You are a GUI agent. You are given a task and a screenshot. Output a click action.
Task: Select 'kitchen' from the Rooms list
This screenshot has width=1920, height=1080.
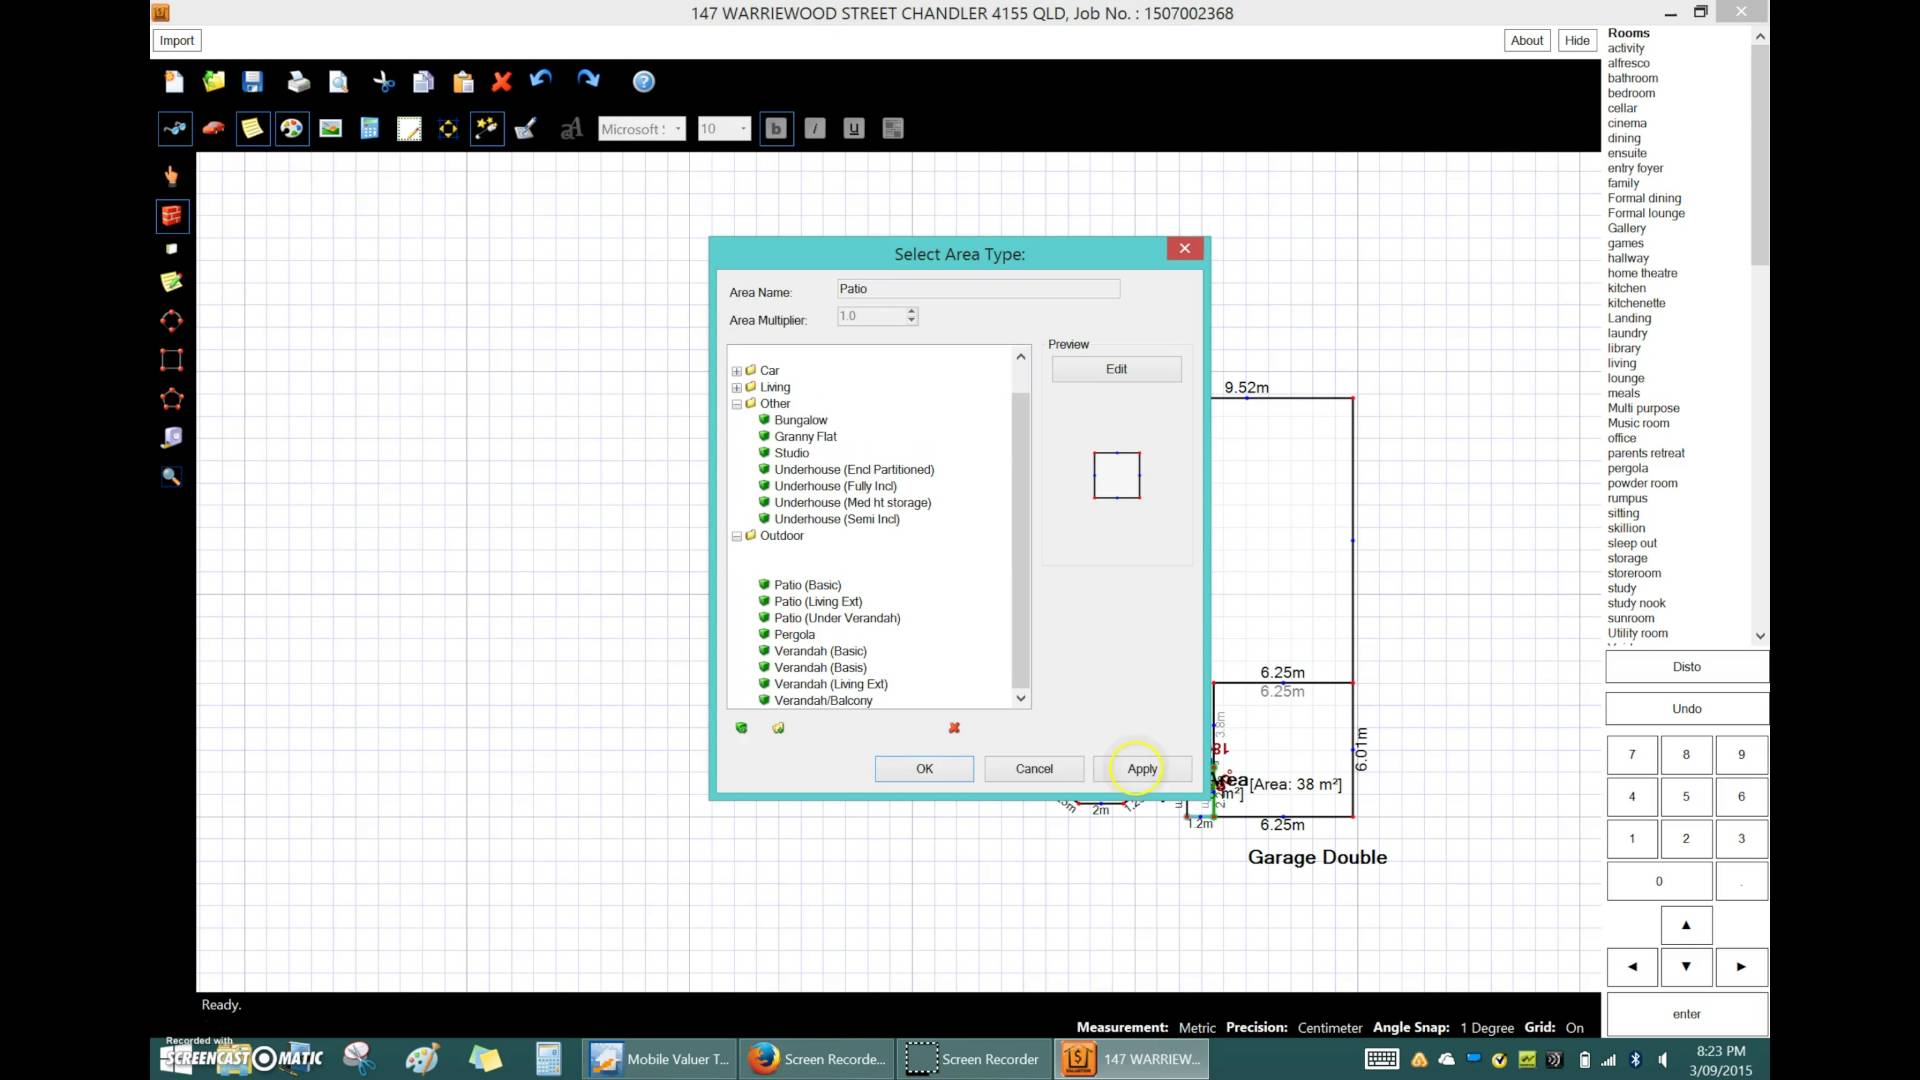1626,288
